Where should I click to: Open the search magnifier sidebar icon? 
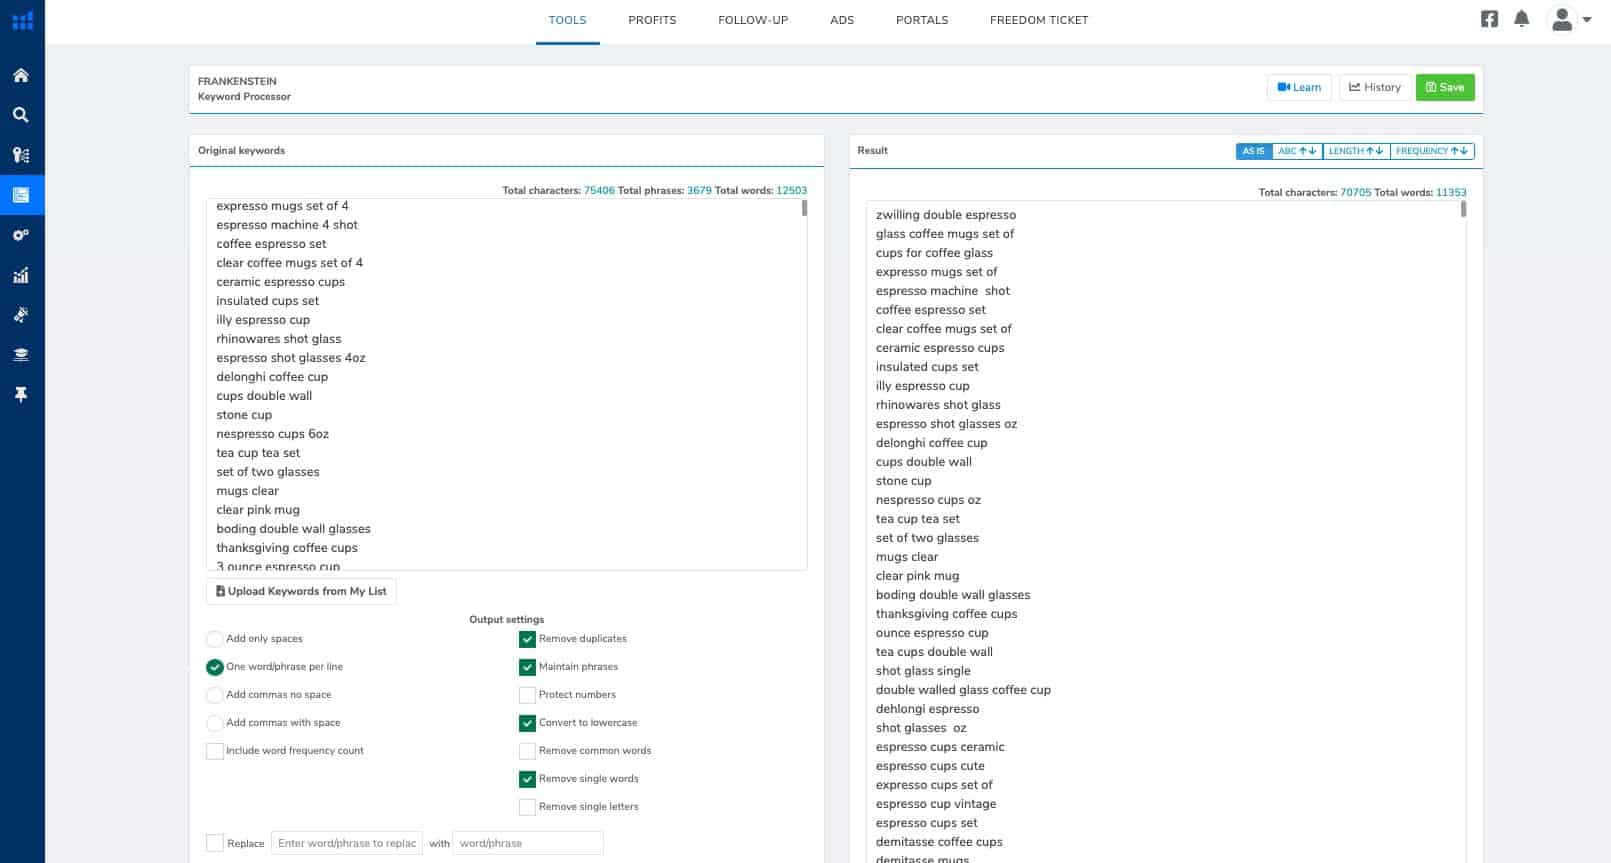point(21,115)
